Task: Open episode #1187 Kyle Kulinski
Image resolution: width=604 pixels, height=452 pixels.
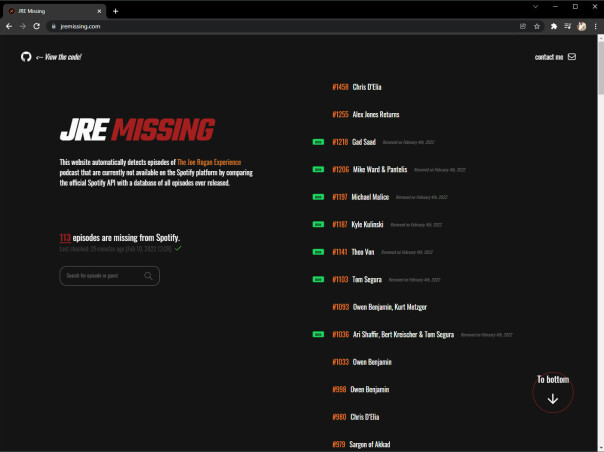Action: [358, 225]
